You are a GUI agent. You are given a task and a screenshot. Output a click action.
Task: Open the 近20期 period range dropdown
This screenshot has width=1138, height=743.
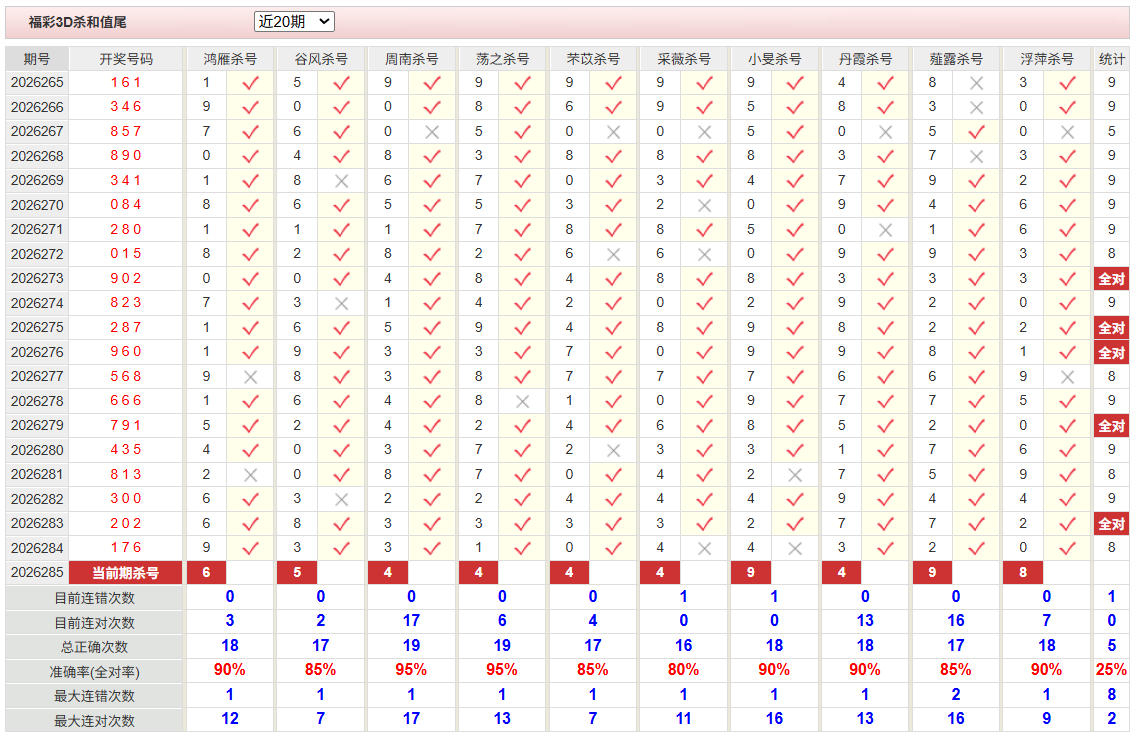[294, 22]
